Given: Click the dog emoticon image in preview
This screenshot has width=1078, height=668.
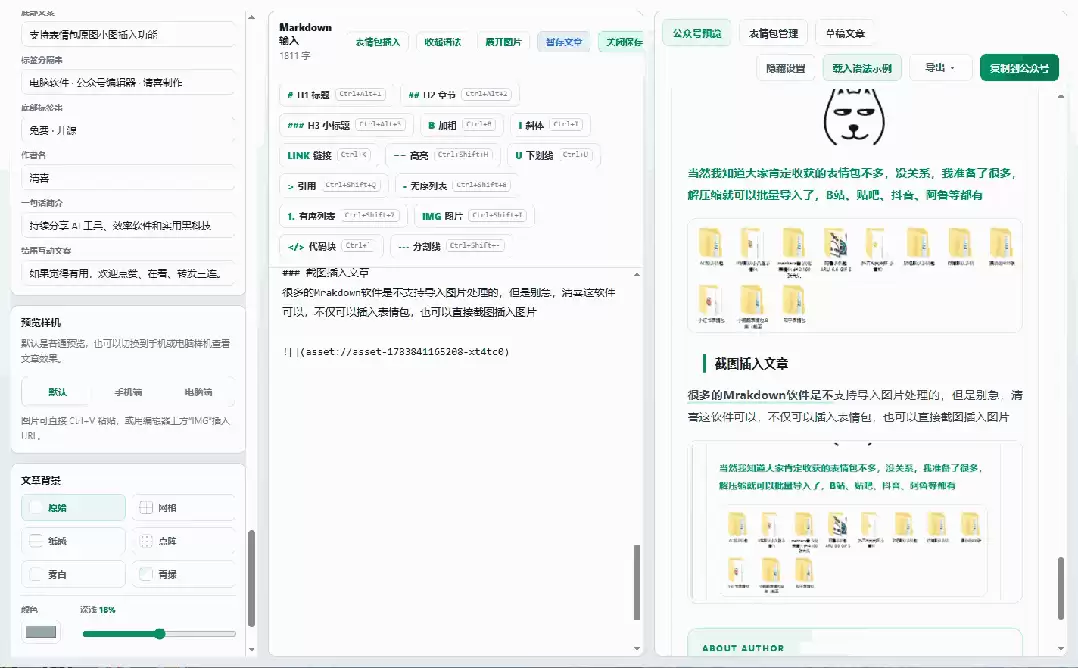Looking at the screenshot, I should click(854, 117).
